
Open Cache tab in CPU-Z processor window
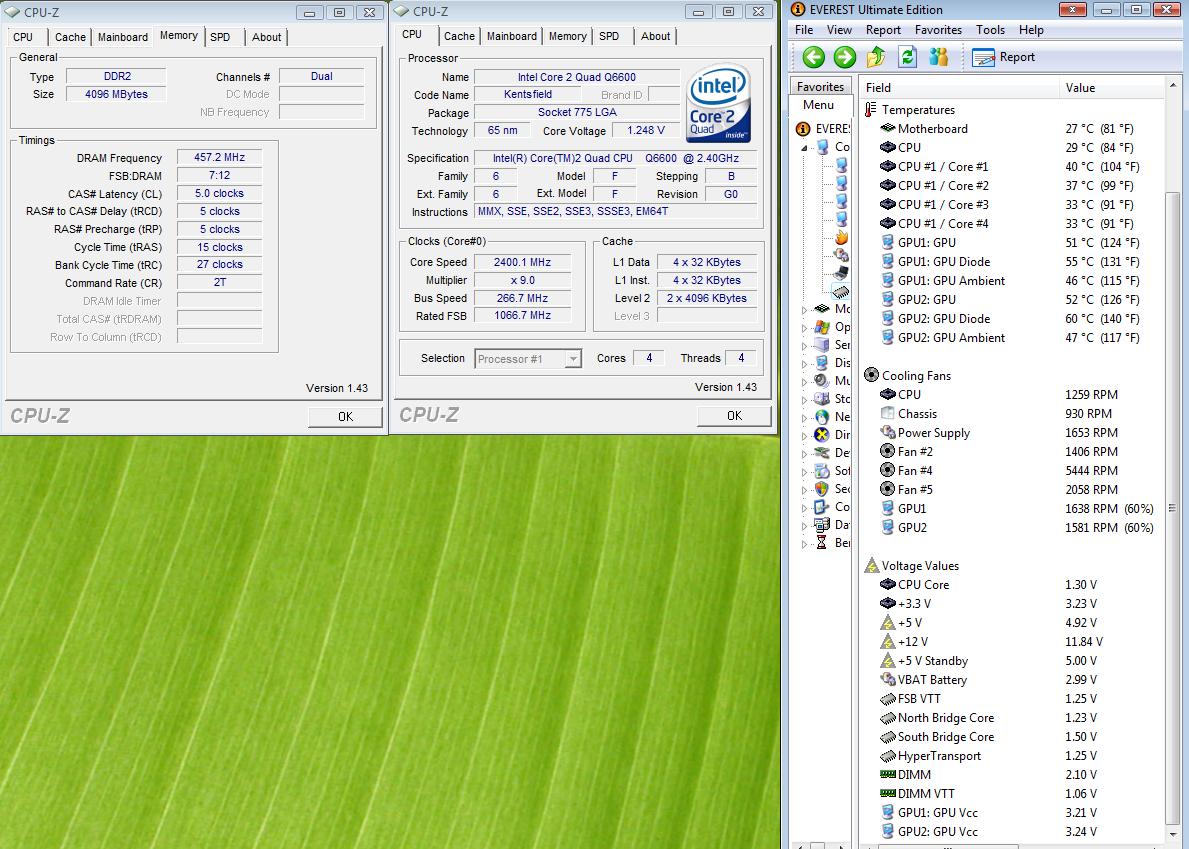point(459,36)
